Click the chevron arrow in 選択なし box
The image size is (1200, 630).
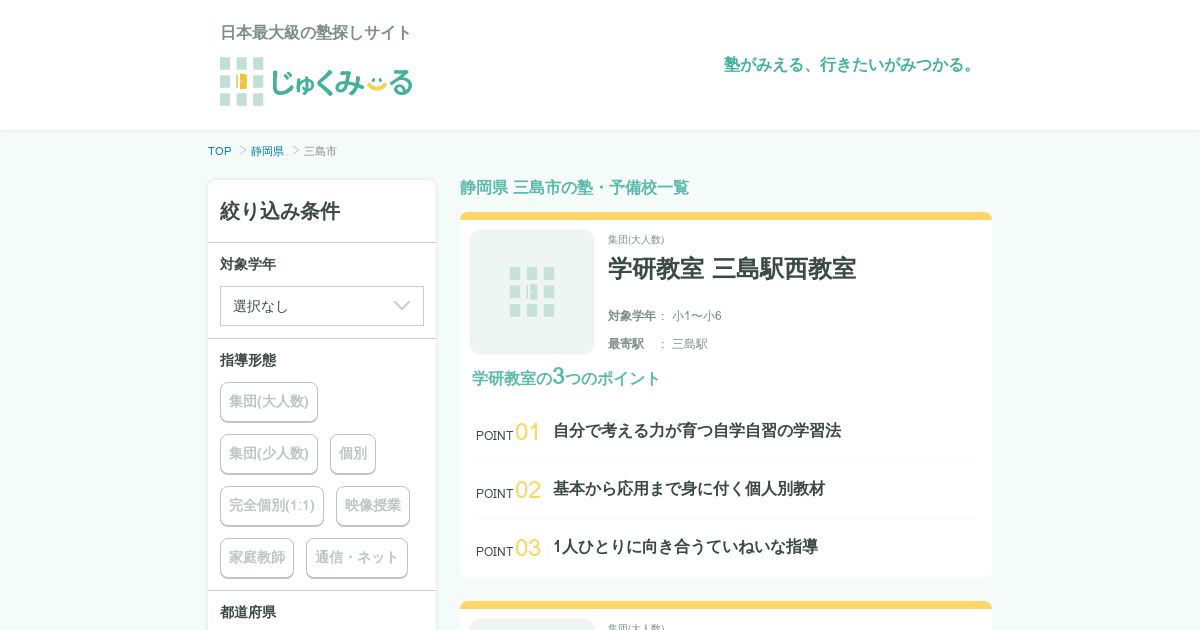[402, 306]
